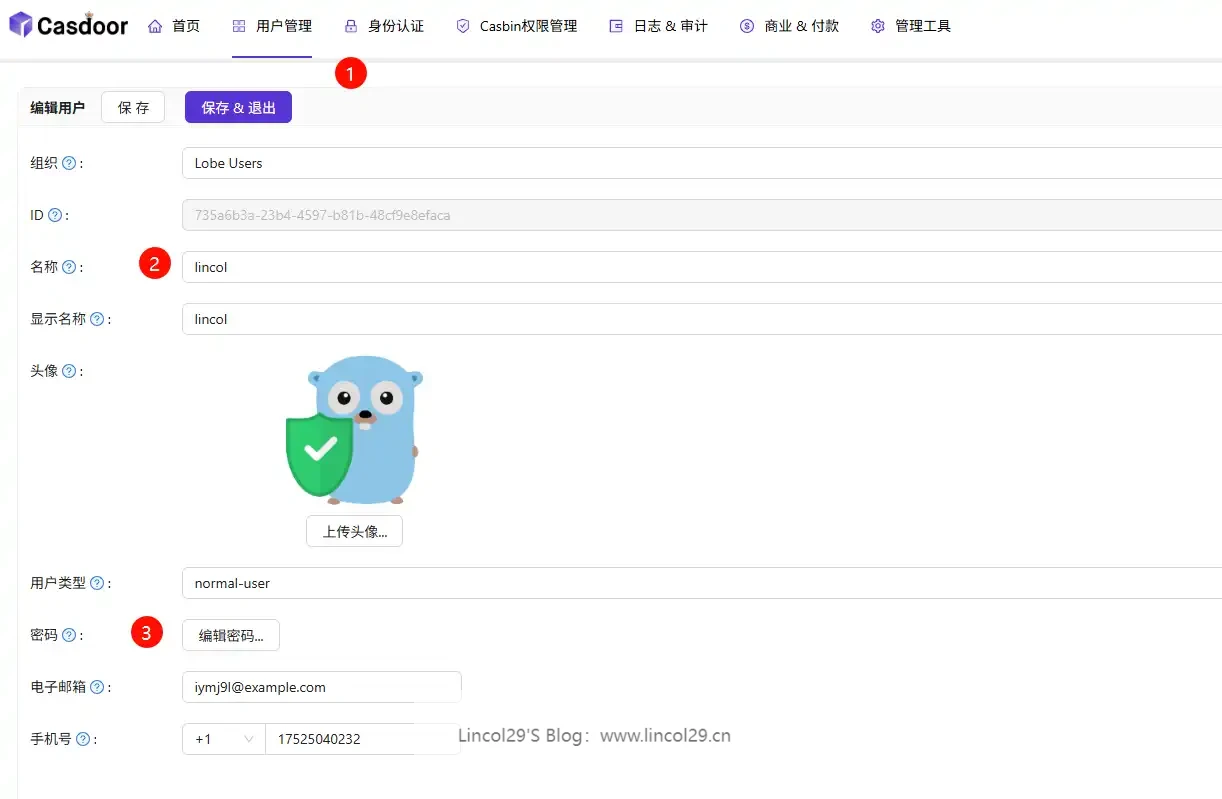1222x799 pixels.
Task: Click the help icon next to ID
Action: (x=55, y=215)
